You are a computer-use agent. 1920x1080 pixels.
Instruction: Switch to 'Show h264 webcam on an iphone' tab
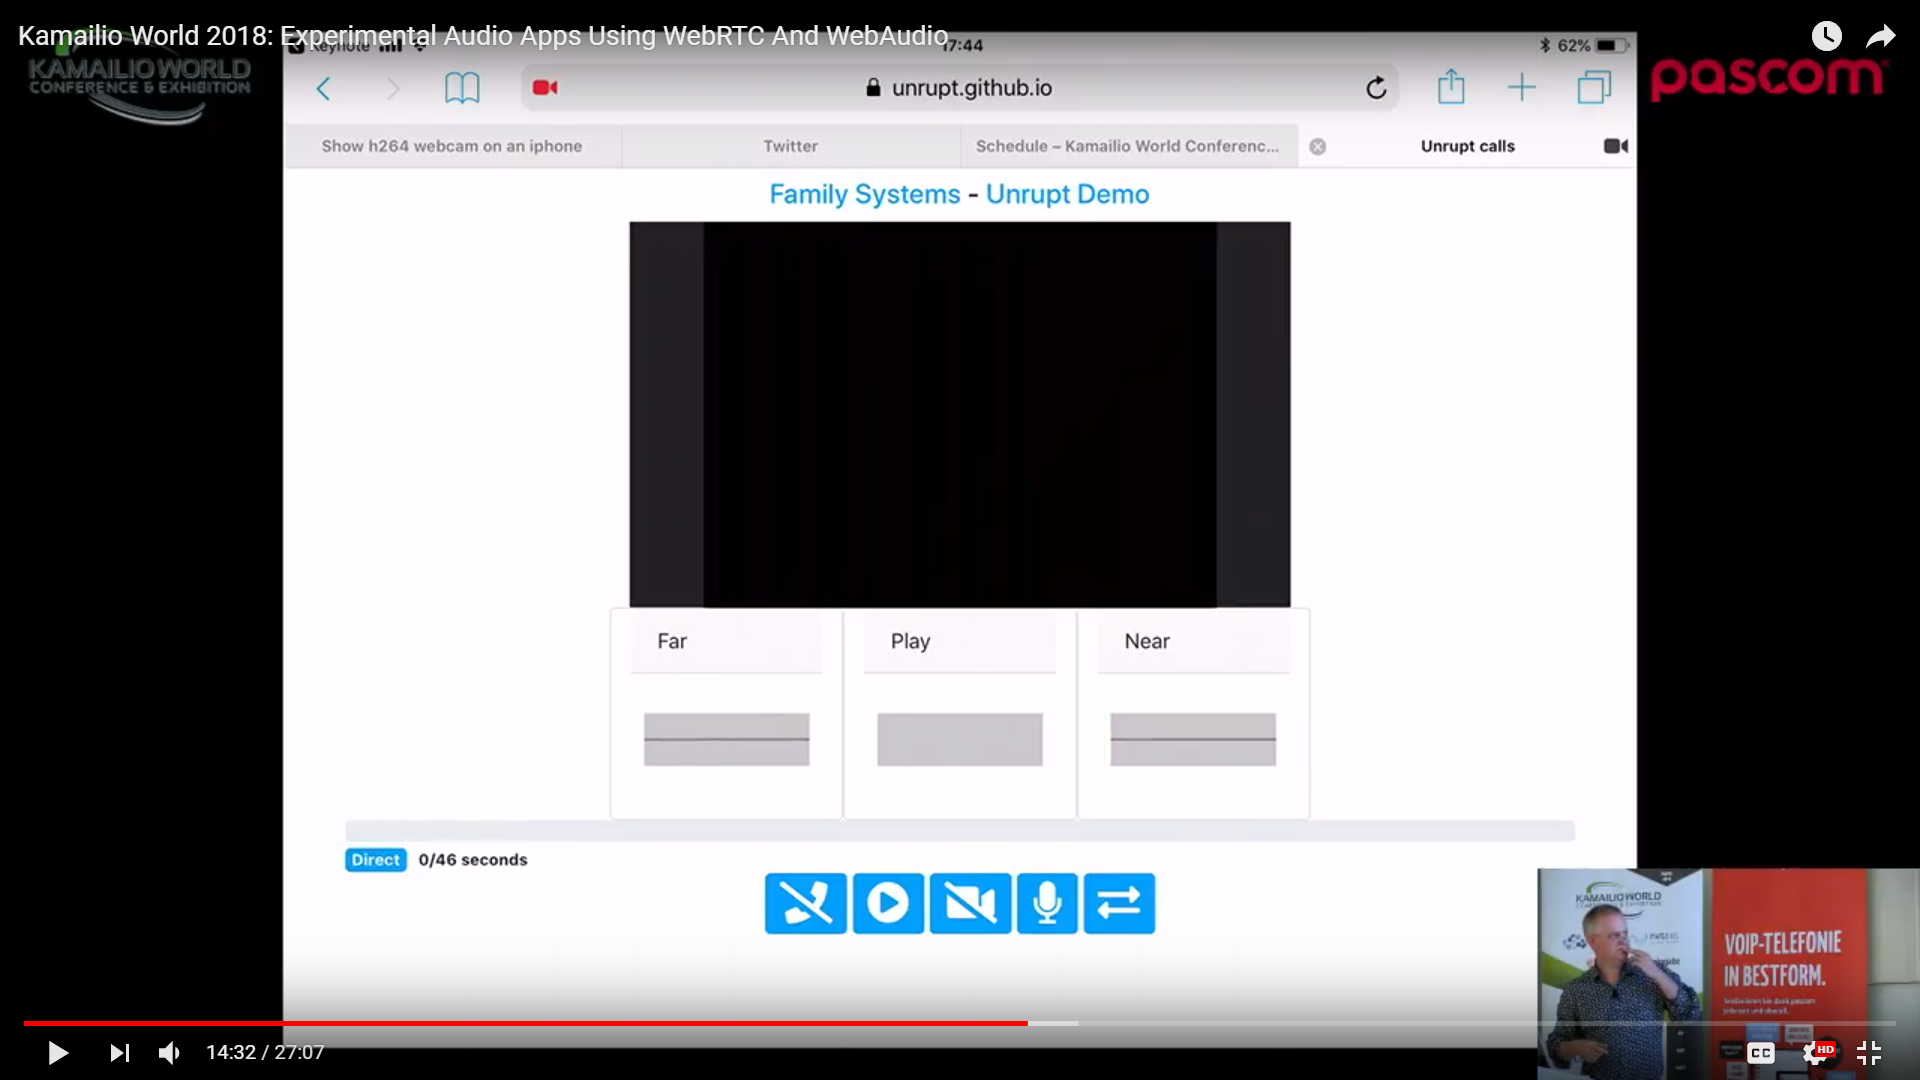click(x=452, y=146)
